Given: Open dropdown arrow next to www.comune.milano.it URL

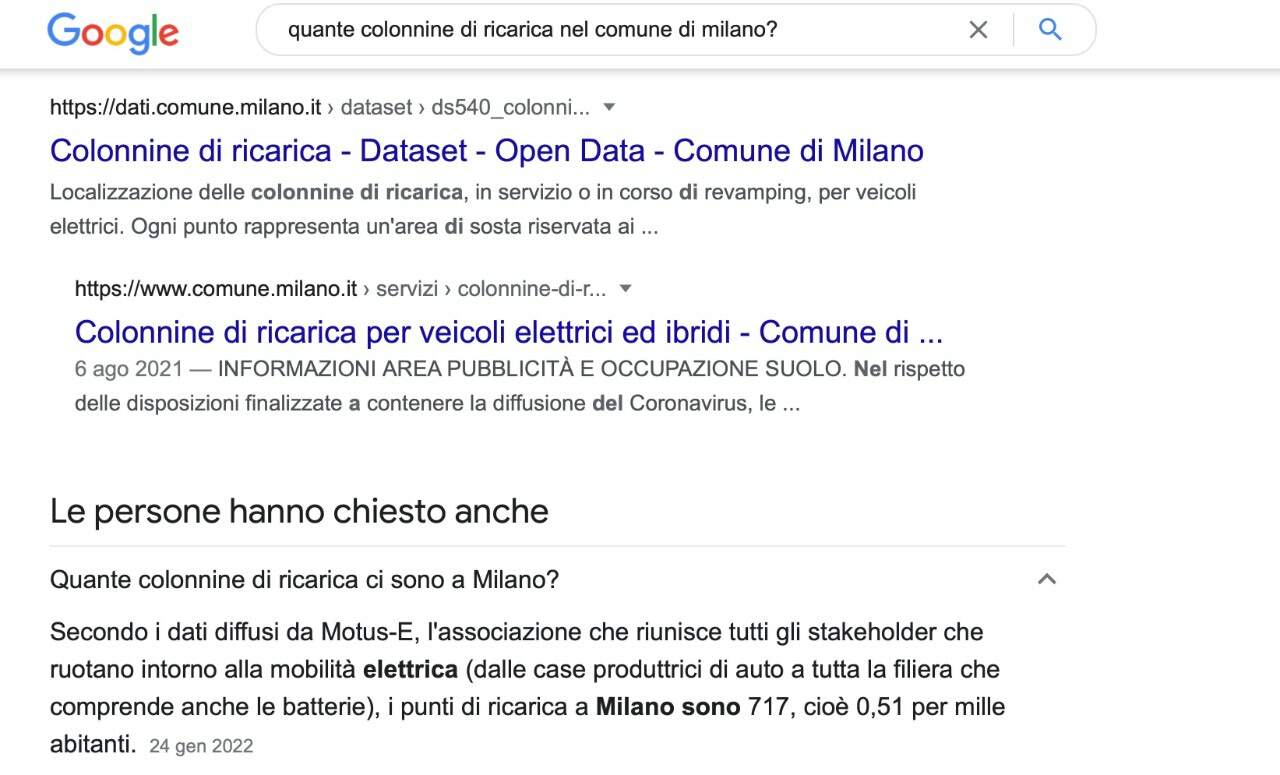Looking at the screenshot, I should click(626, 288).
